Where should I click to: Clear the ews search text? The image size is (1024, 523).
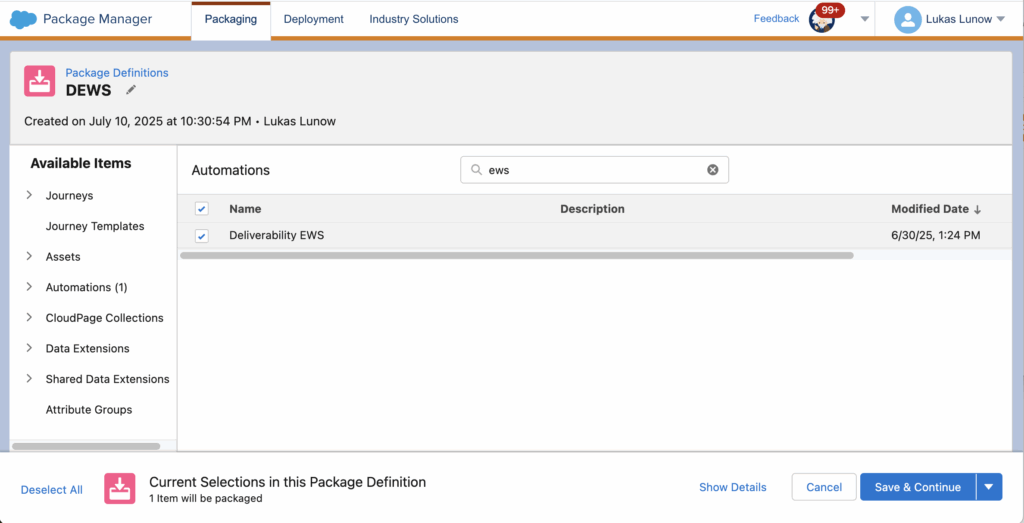click(x=712, y=170)
